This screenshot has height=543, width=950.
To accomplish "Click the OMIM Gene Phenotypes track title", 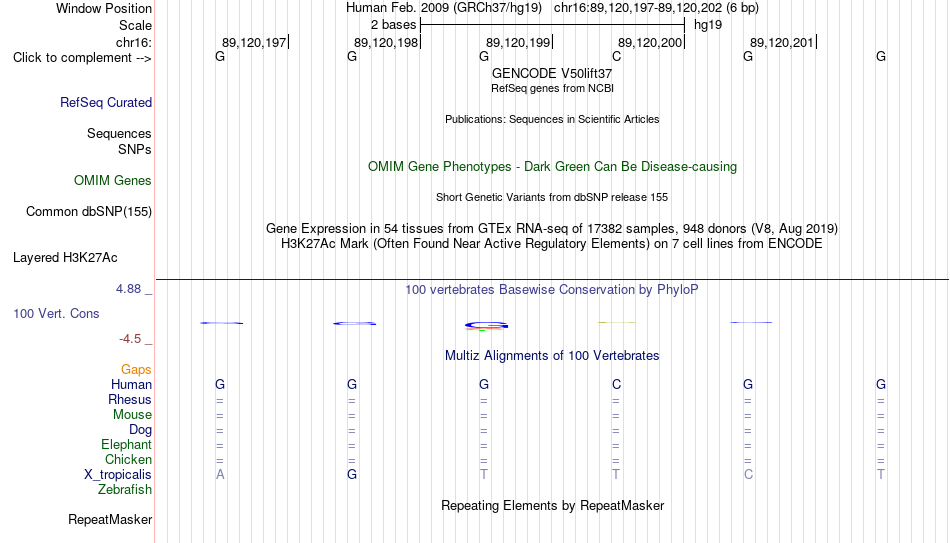I will click(x=552, y=167).
